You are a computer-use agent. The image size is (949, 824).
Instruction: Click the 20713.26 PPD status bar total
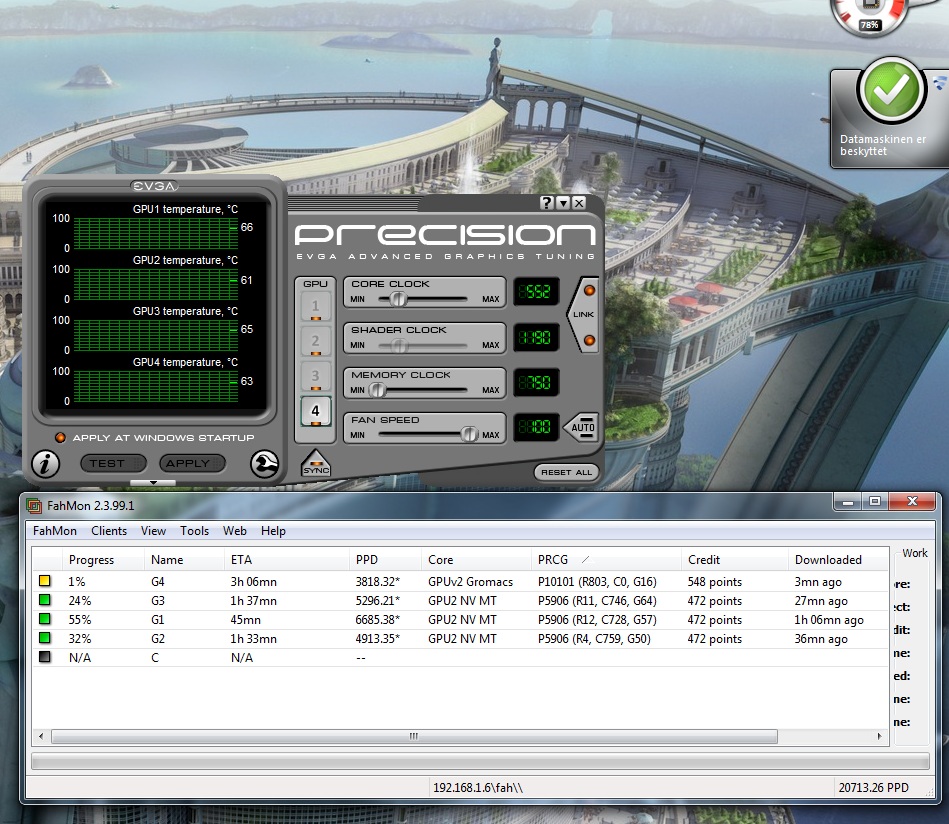pos(873,787)
